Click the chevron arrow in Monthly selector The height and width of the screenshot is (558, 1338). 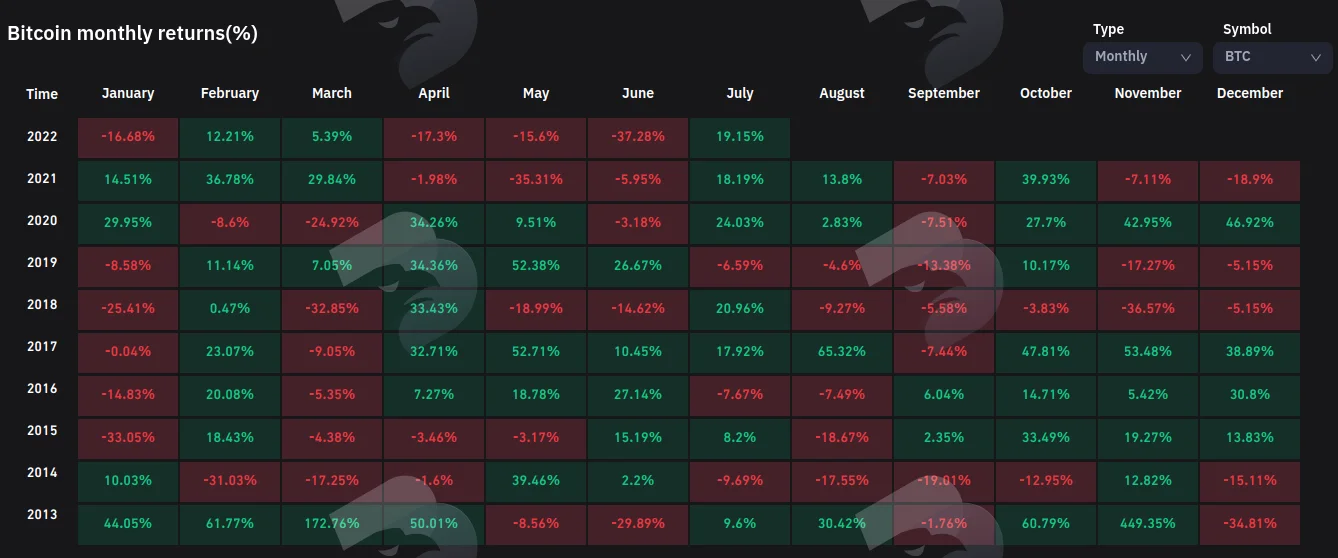coord(1186,58)
